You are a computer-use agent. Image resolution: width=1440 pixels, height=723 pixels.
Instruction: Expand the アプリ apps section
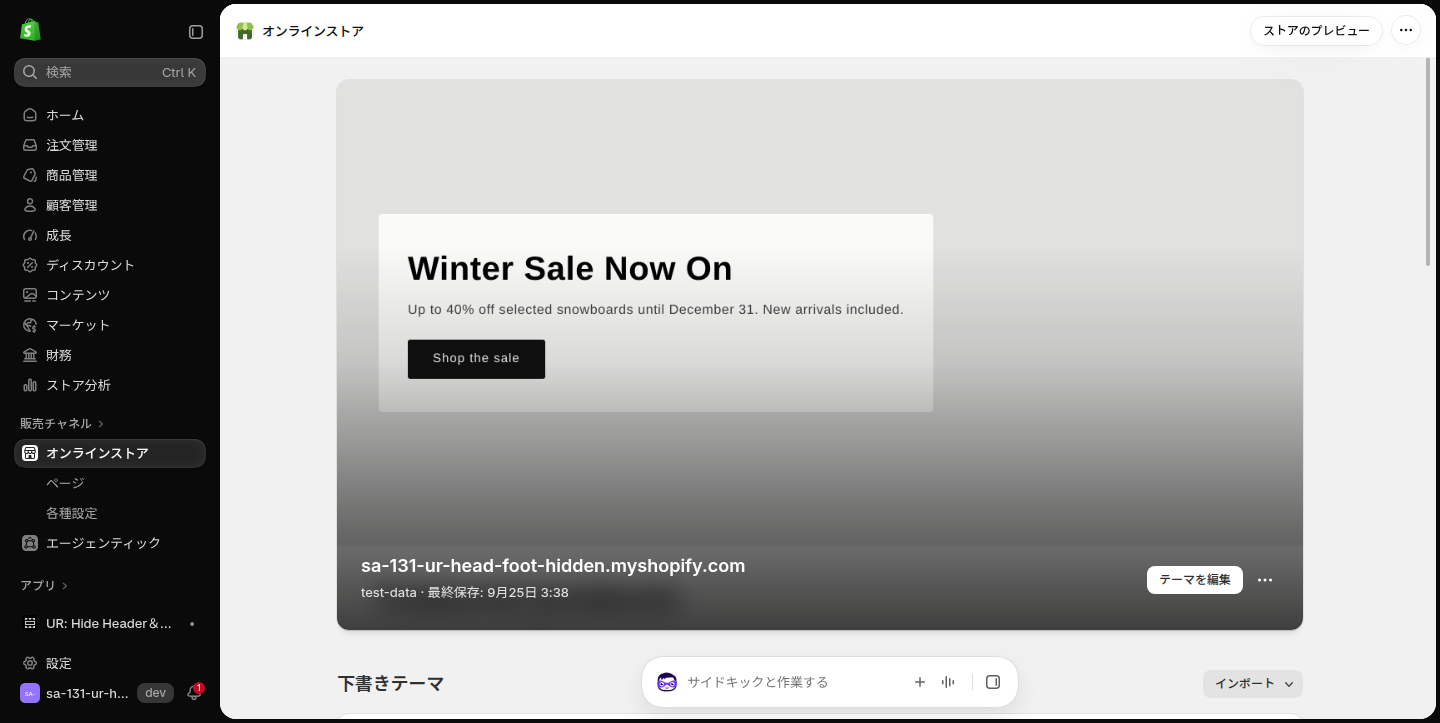(x=45, y=585)
